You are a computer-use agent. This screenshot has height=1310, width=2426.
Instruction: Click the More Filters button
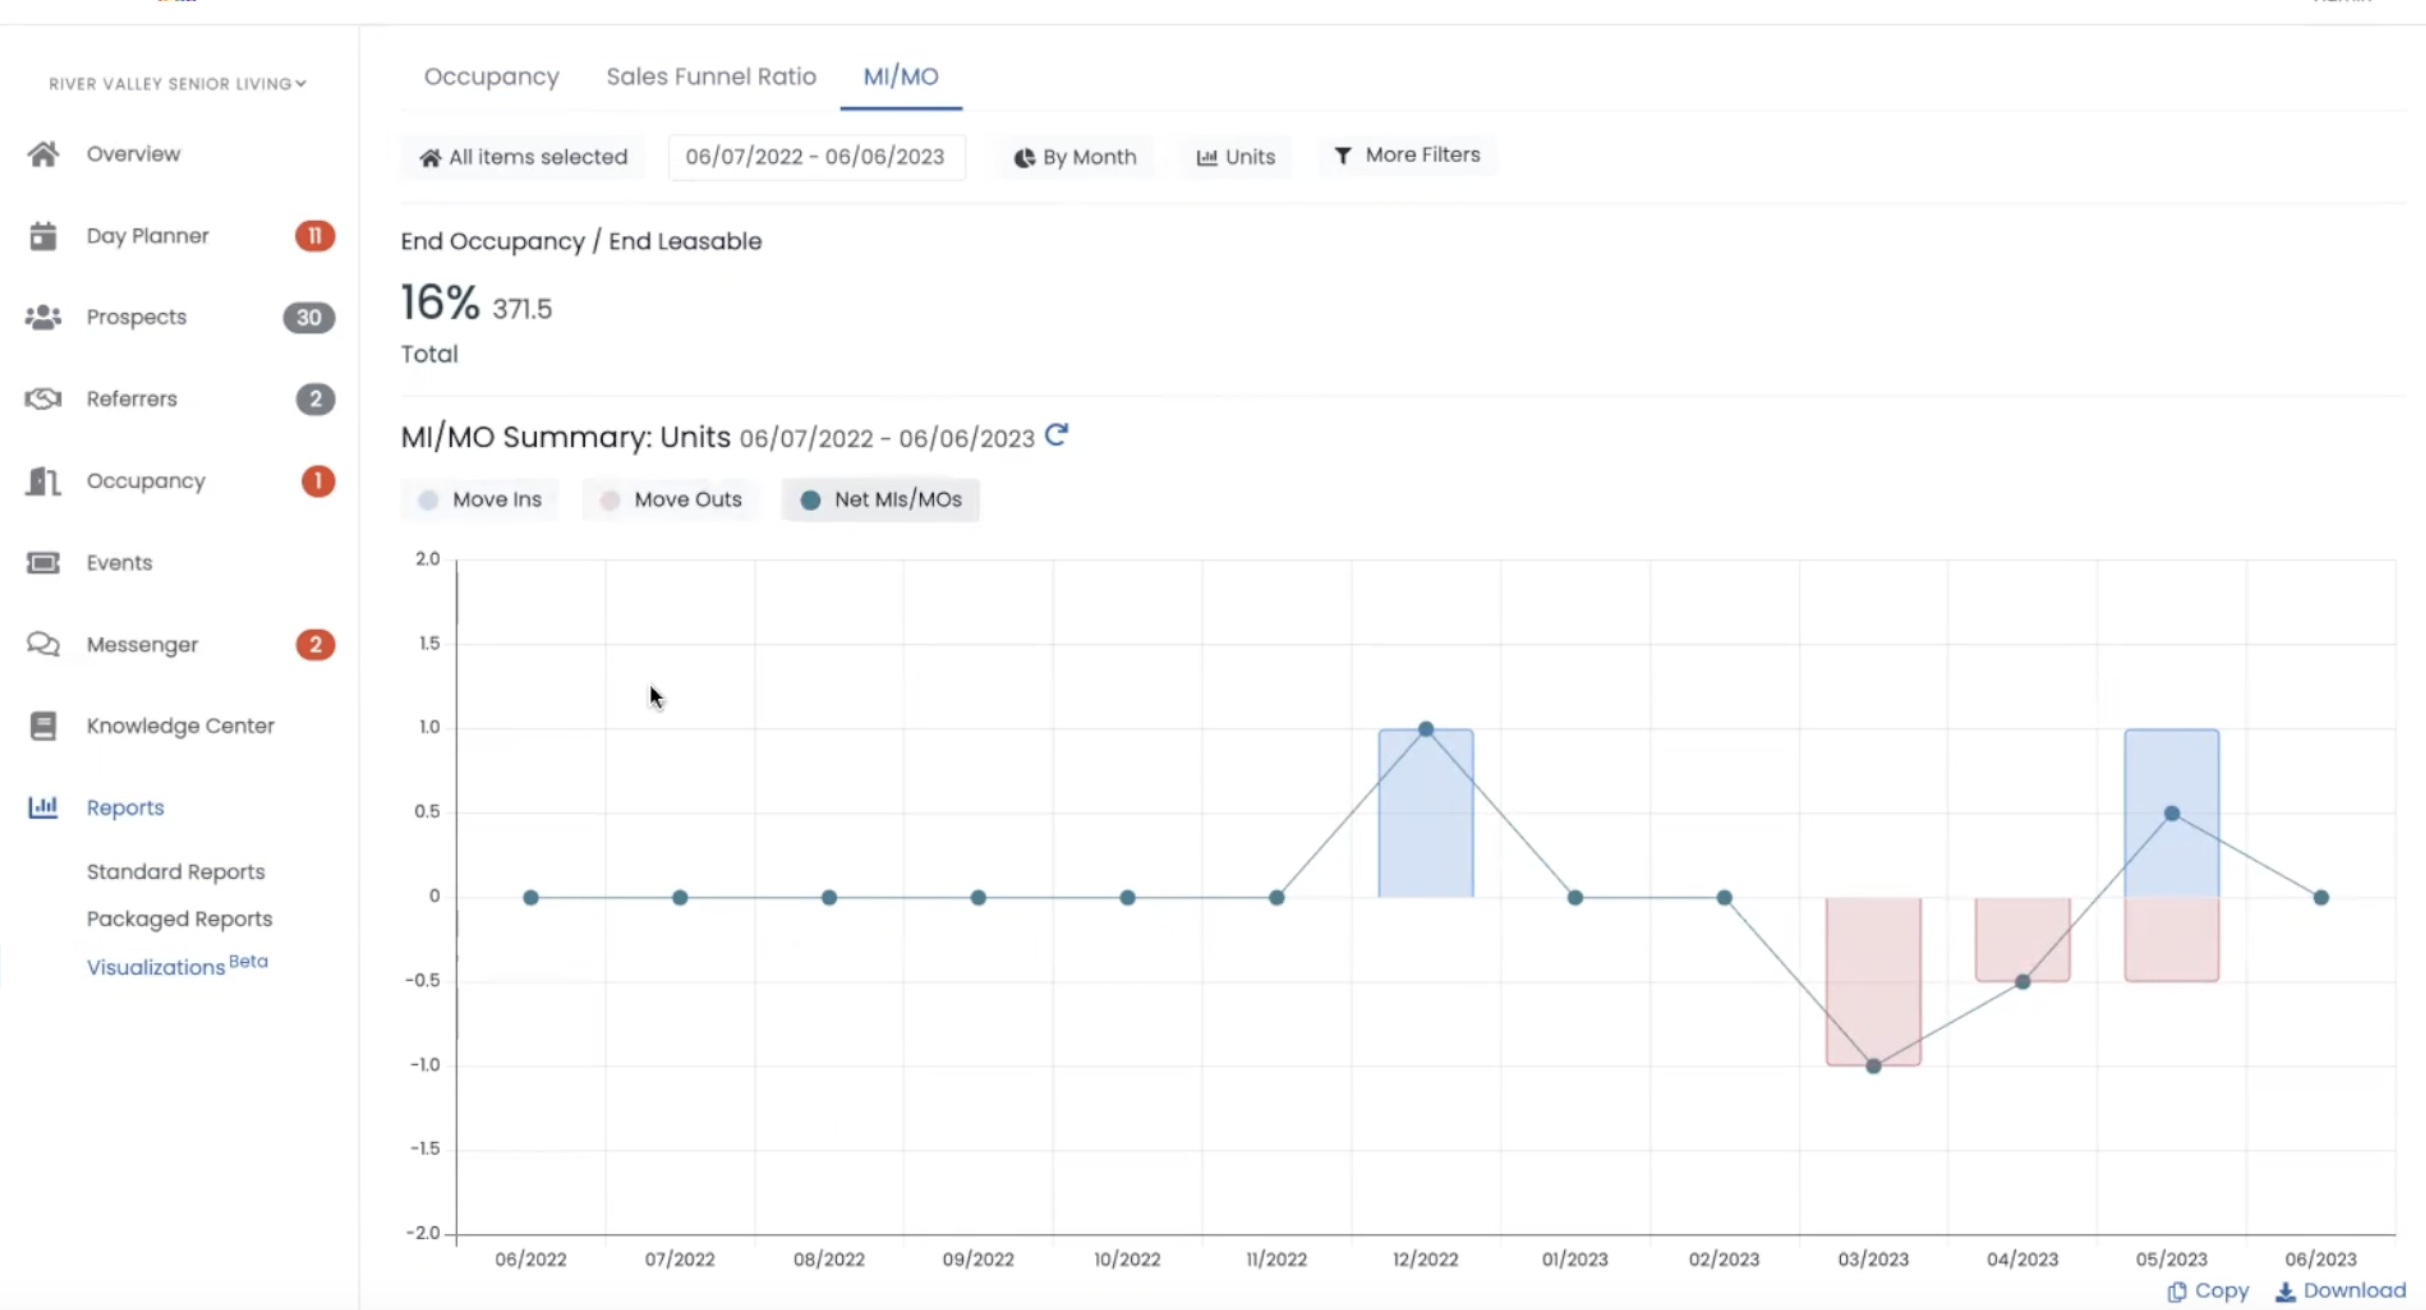coord(1407,155)
